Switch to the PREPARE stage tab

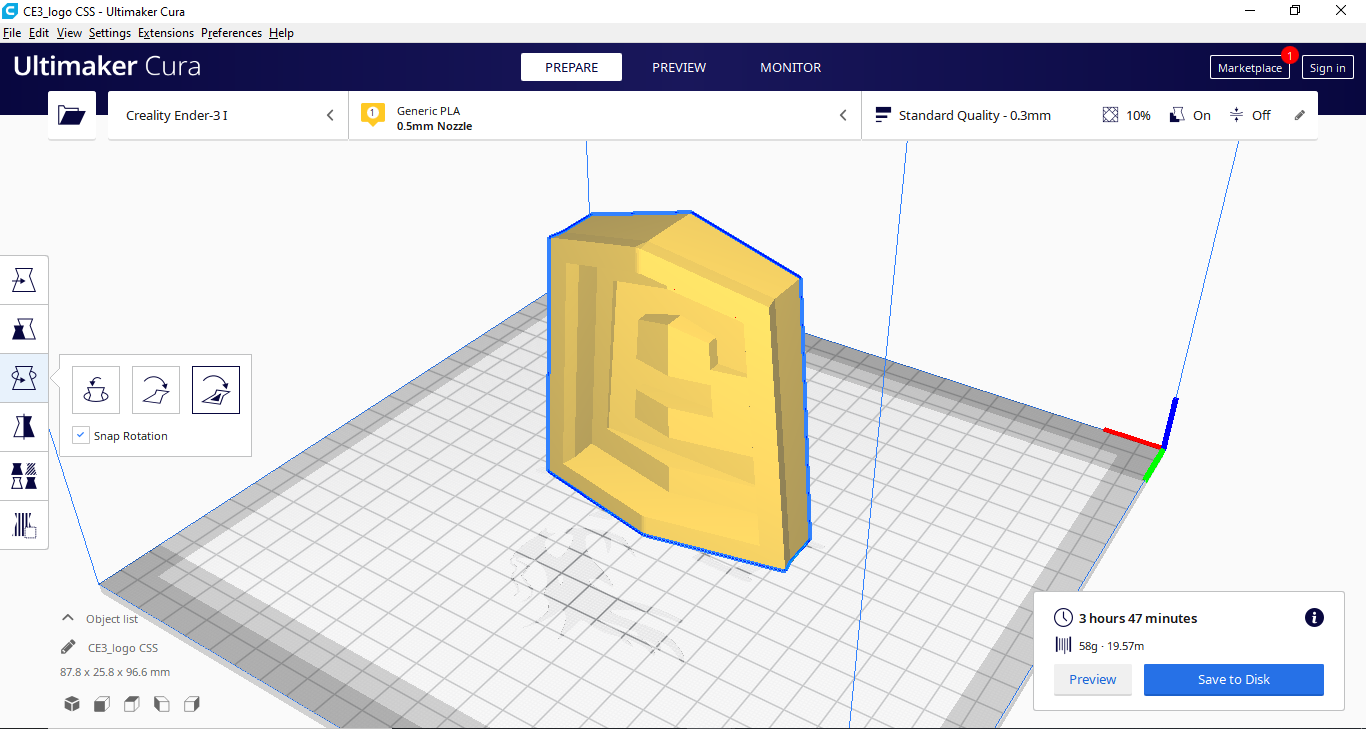pyautogui.click(x=571, y=67)
